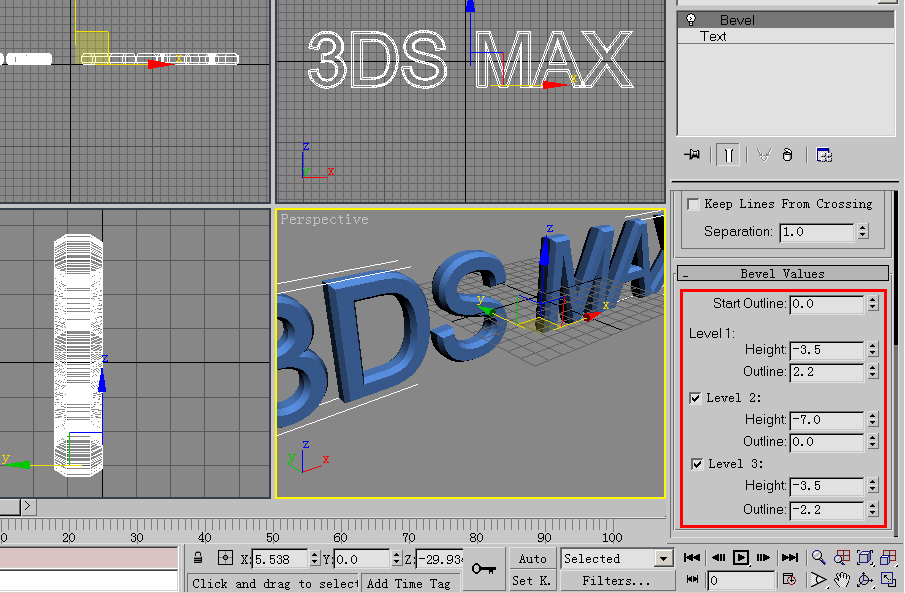Viewport: 905px width, 593px height.
Task: Step to Previous Frame
Action: (x=718, y=557)
